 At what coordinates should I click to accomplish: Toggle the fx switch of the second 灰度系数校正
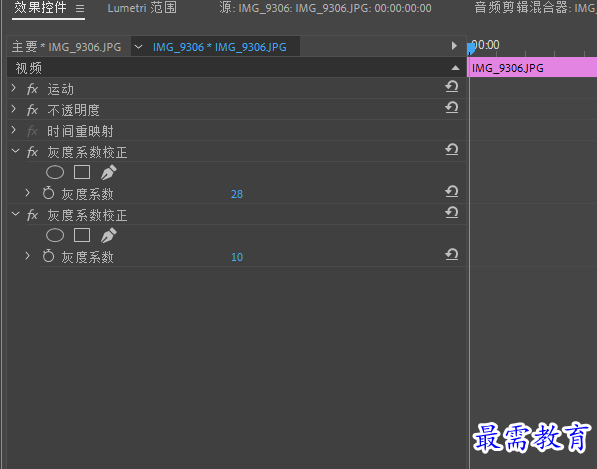[x=32, y=215]
